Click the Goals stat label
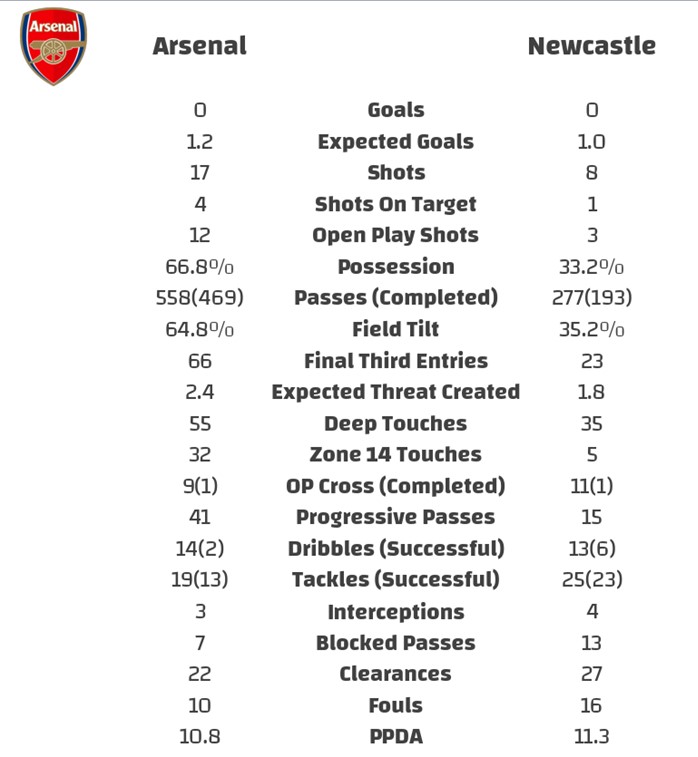Image resolution: width=698 pixels, height=757 pixels. coord(396,110)
